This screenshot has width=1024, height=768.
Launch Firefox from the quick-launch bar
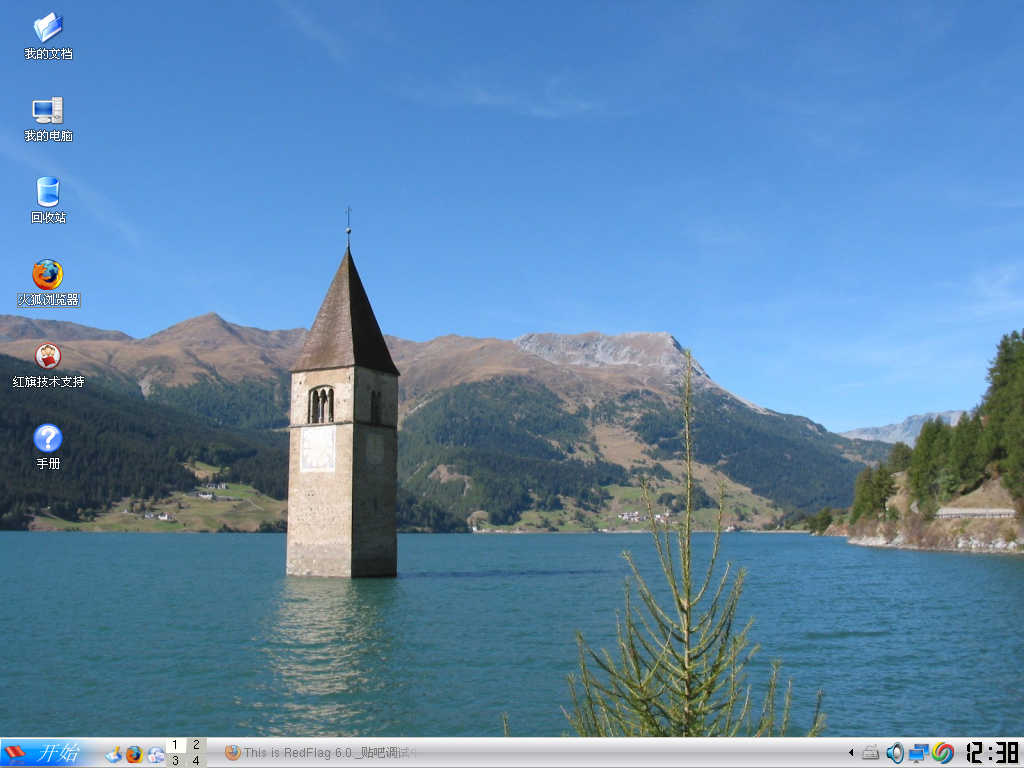pos(135,754)
